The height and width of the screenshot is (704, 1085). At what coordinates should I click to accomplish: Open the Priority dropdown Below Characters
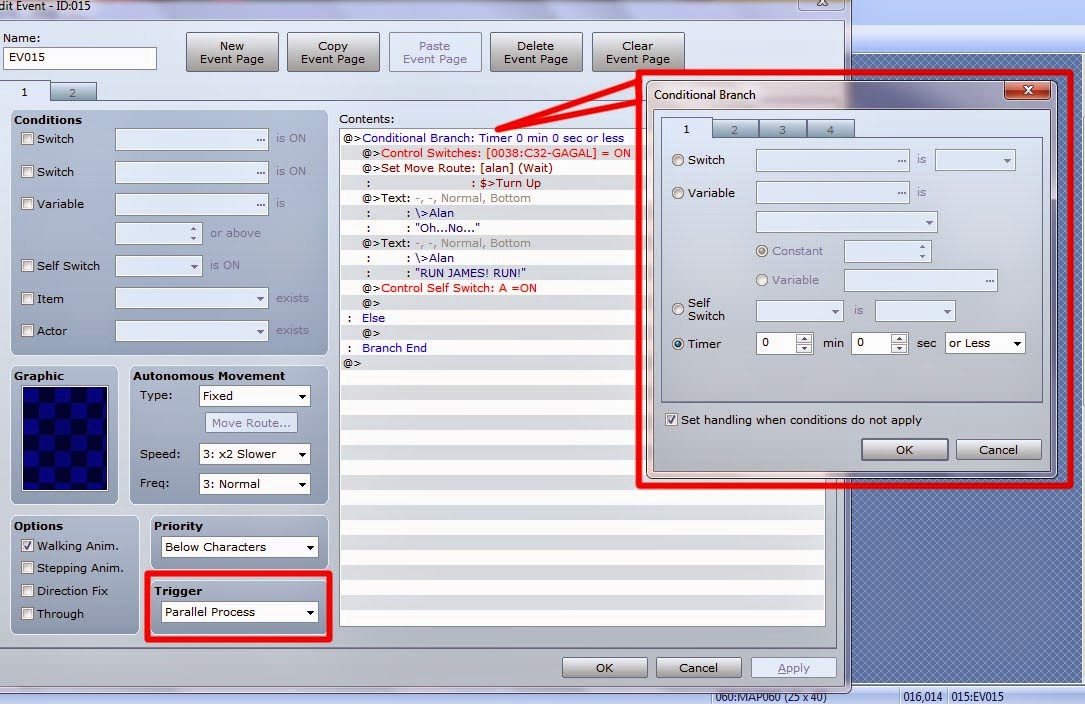(239, 547)
